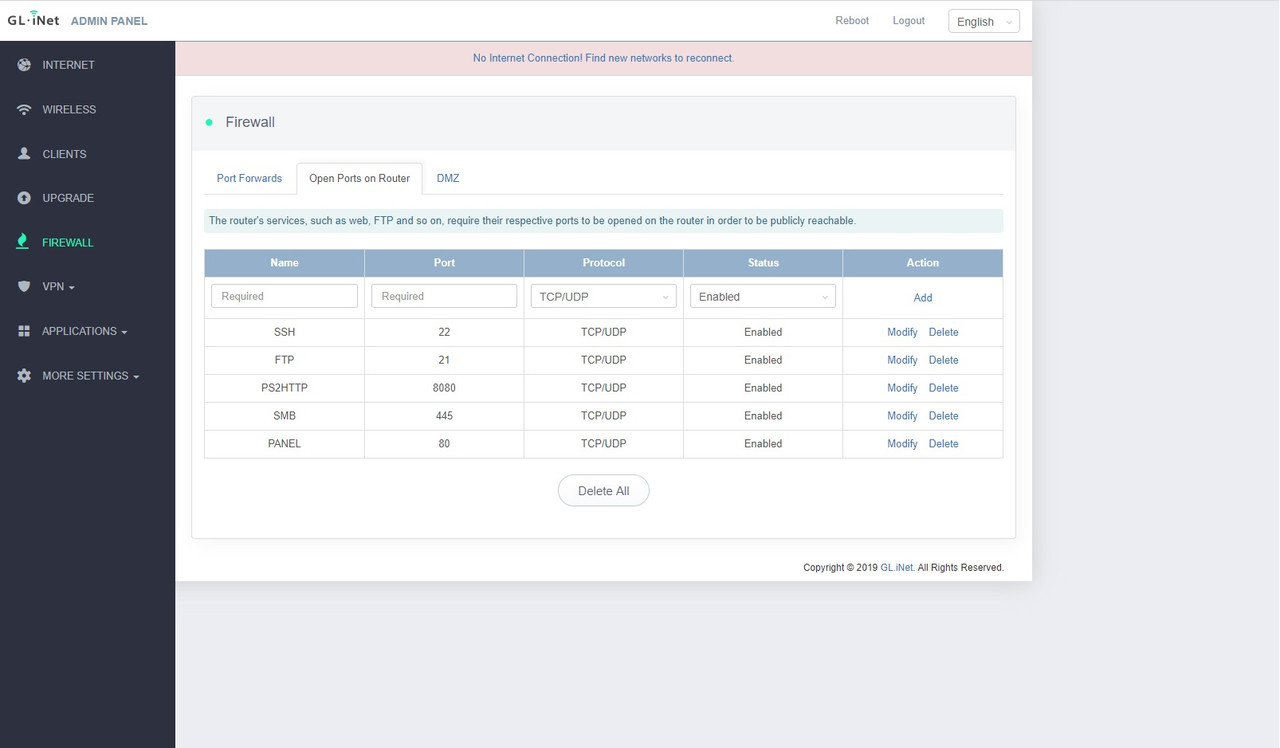Click the Logout link
Screen dimensions: 1280x748
[x=909, y=20]
